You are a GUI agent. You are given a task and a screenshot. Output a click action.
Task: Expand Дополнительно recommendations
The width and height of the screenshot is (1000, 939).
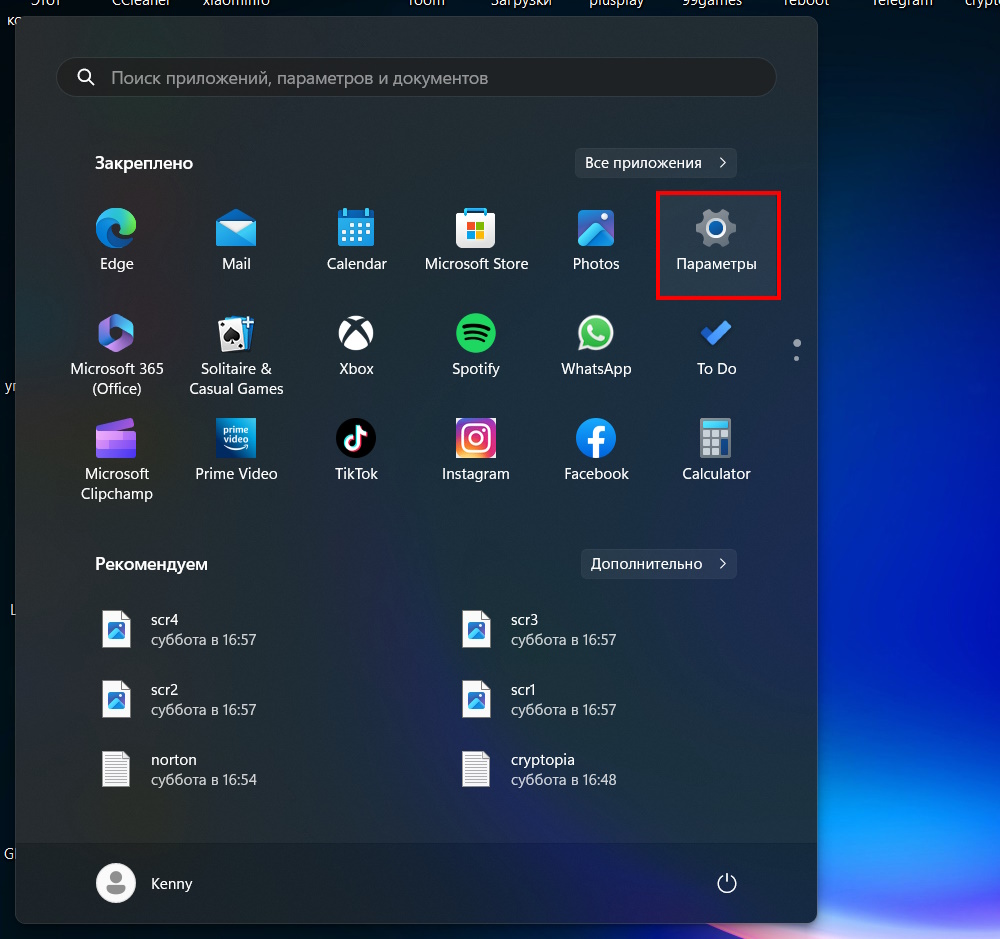[659, 564]
